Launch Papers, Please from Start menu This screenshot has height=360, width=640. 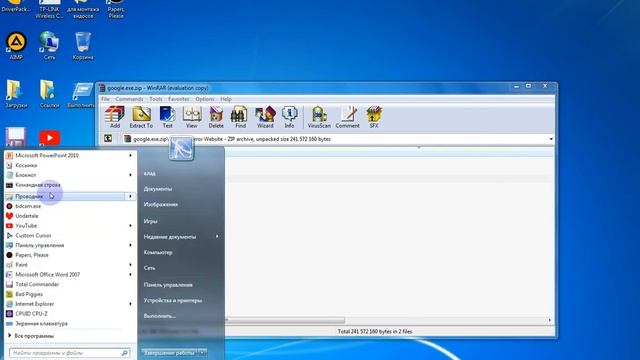tap(70, 255)
